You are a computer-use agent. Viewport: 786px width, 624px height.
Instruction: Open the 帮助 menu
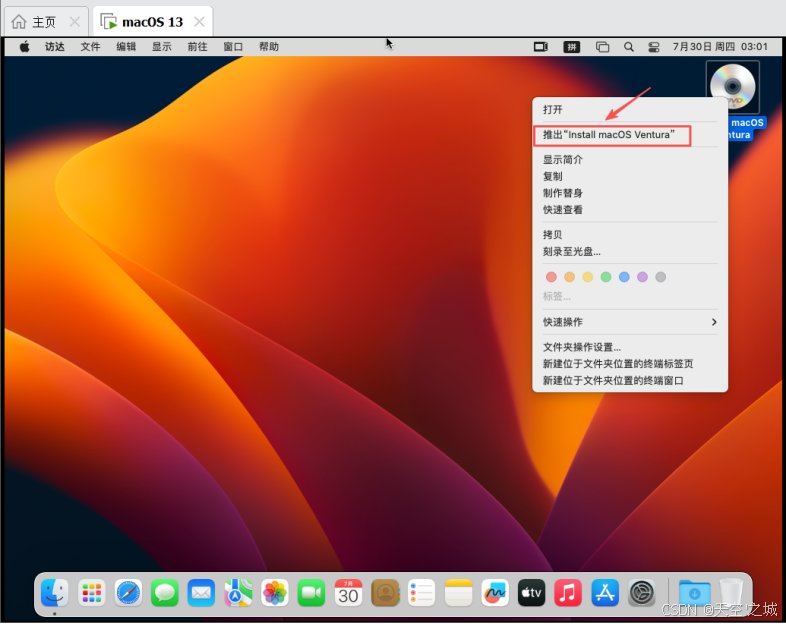(269, 47)
